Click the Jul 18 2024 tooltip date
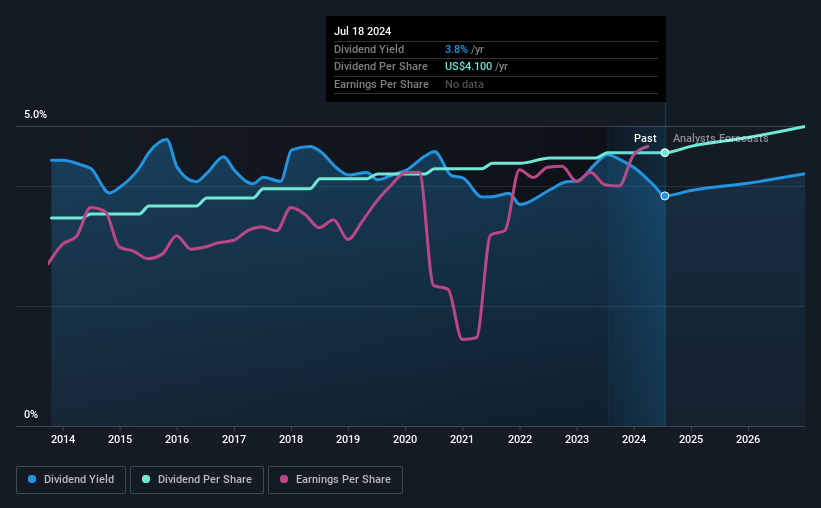Image resolution: width=821 pixels, height=508 pixels. (x=362, y=31)
